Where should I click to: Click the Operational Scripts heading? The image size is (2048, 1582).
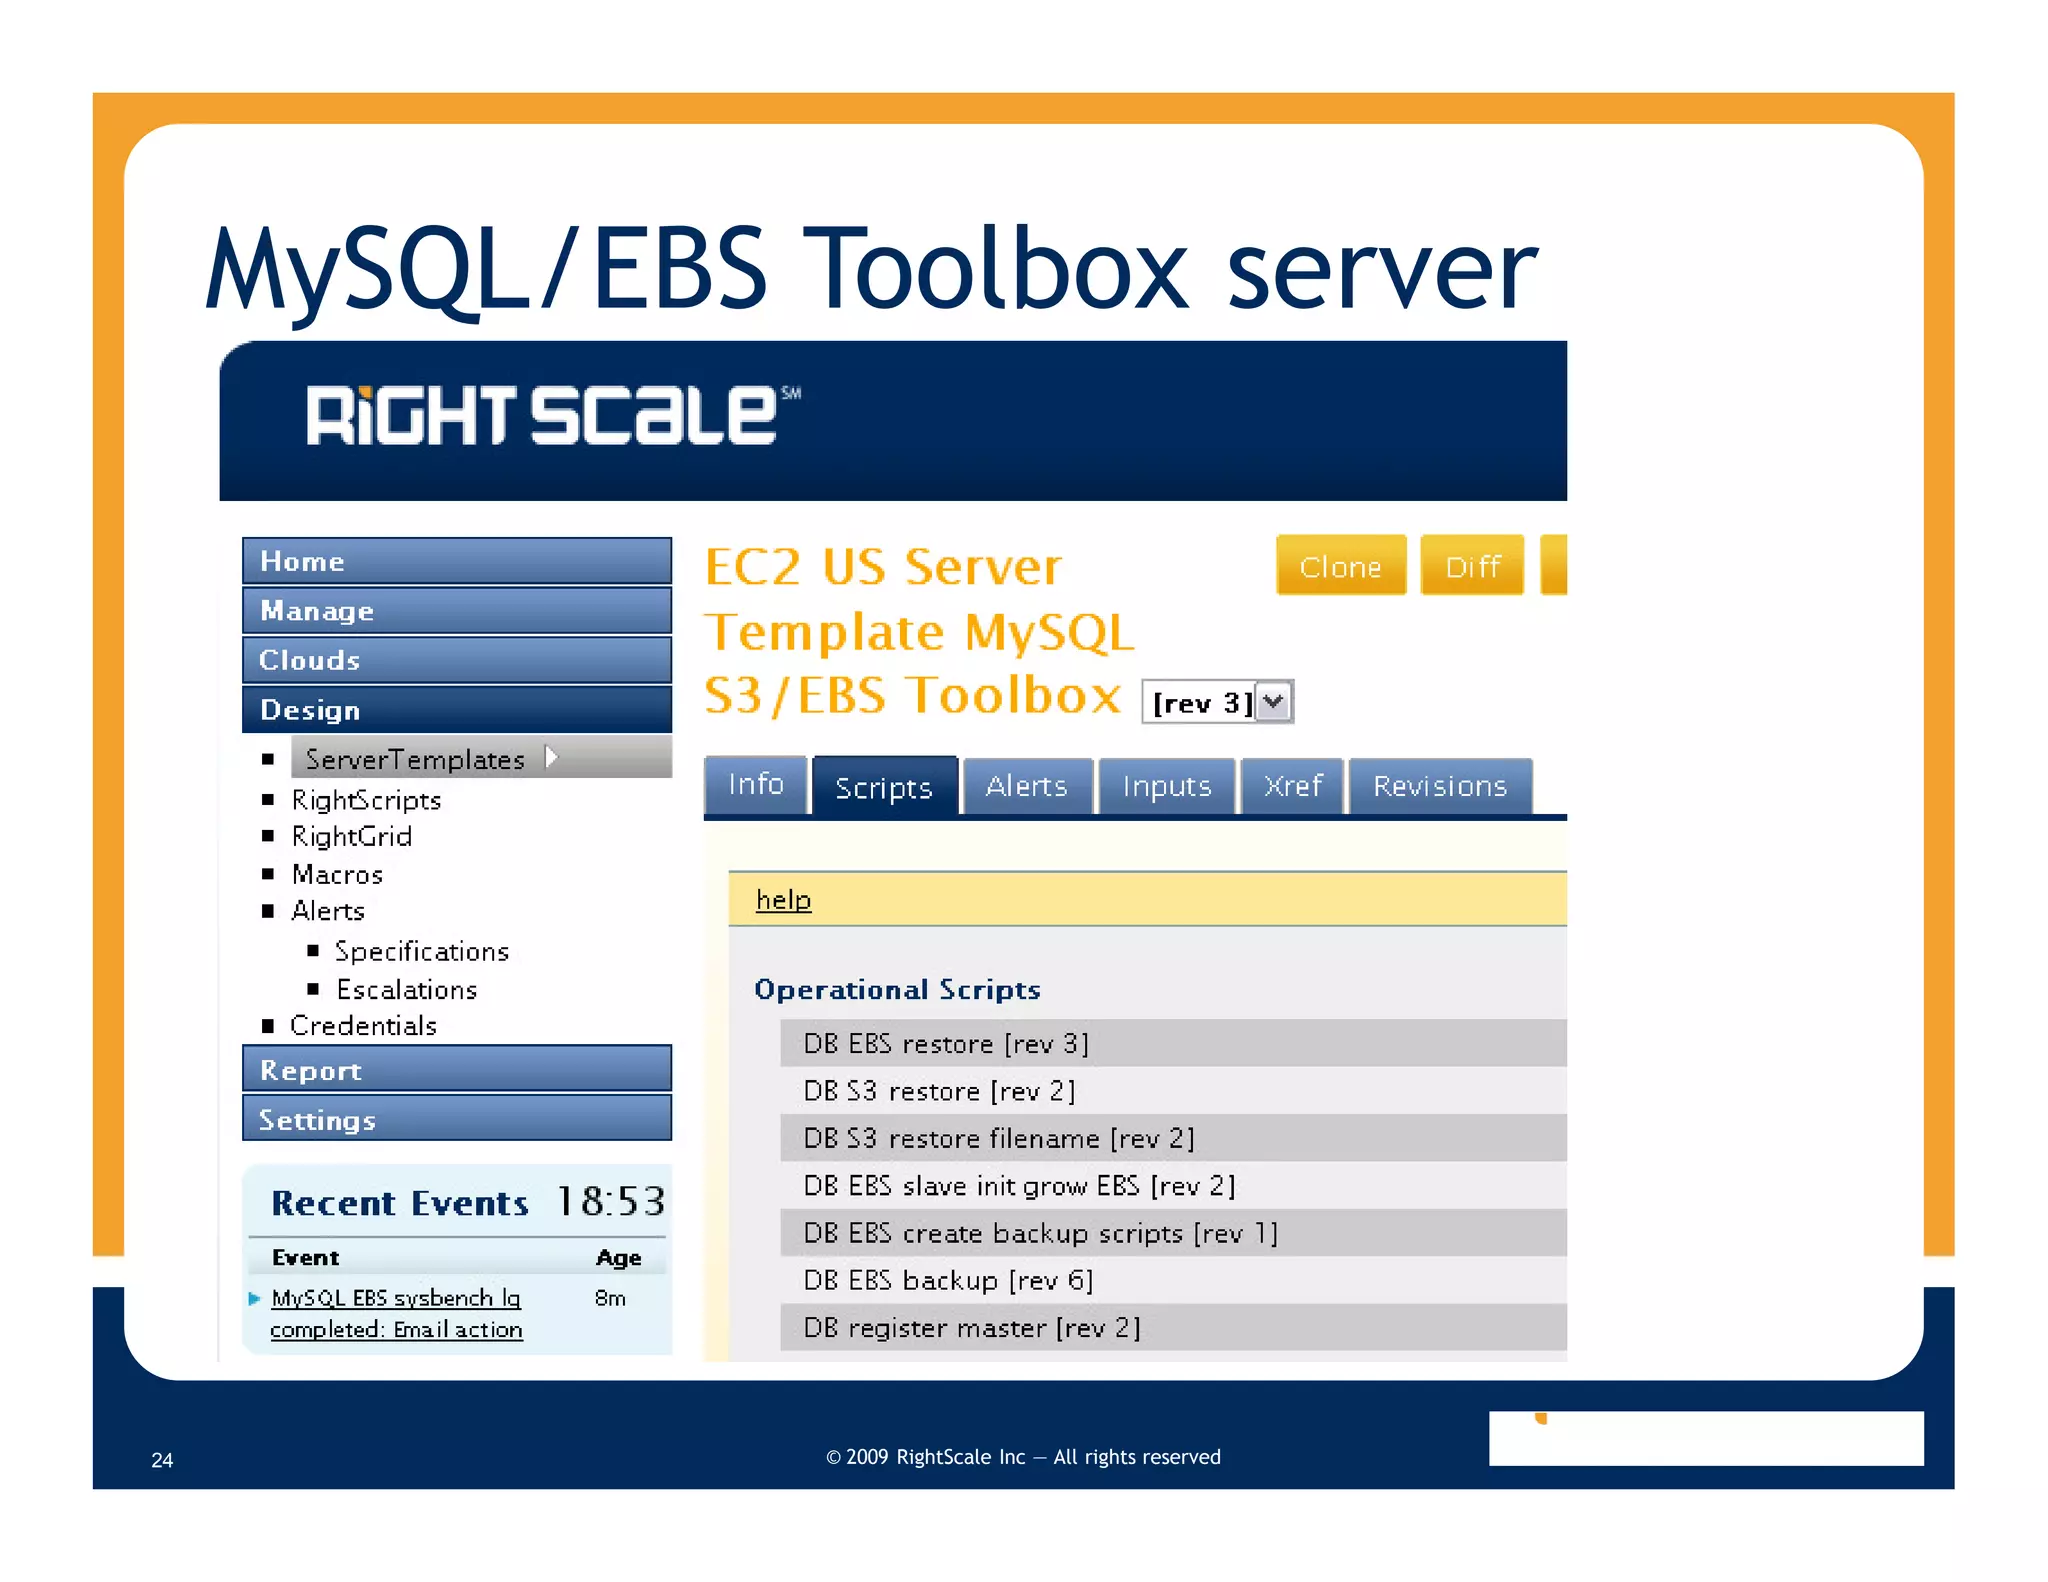click(x=897, y=989)
